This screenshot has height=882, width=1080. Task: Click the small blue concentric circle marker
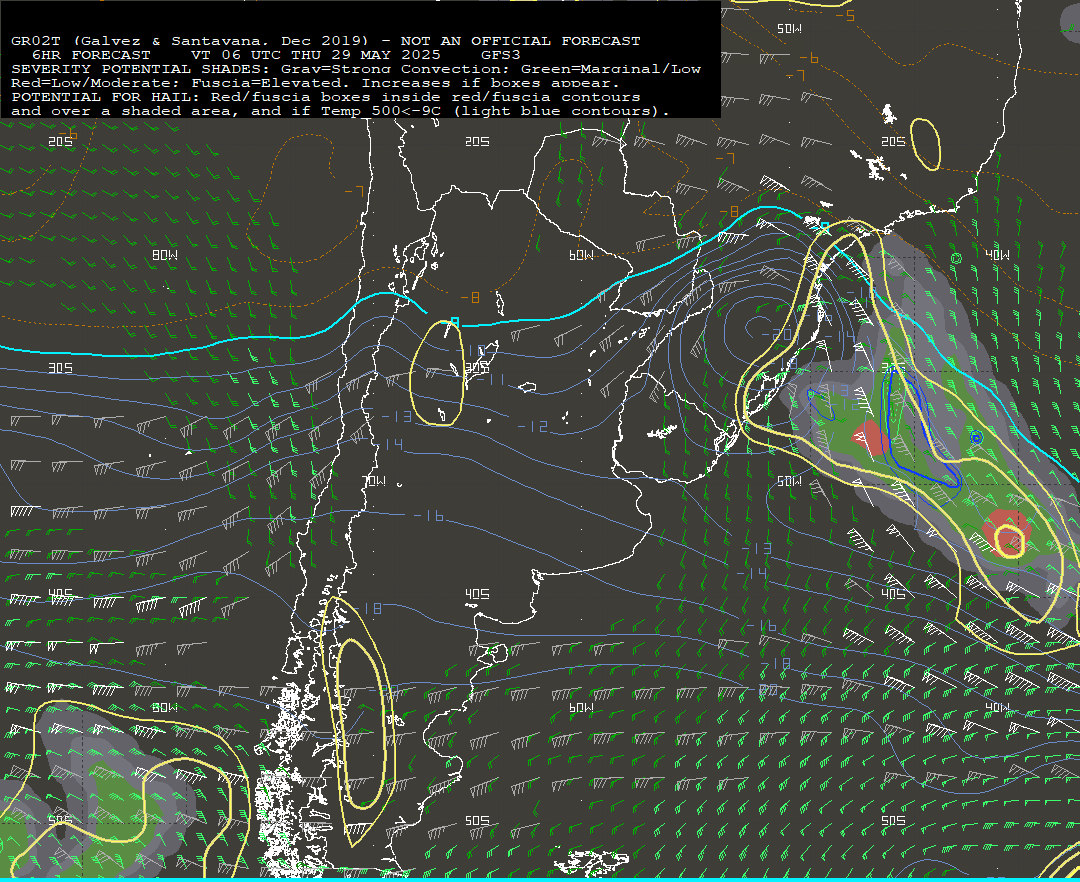click(x=975, y=437)
